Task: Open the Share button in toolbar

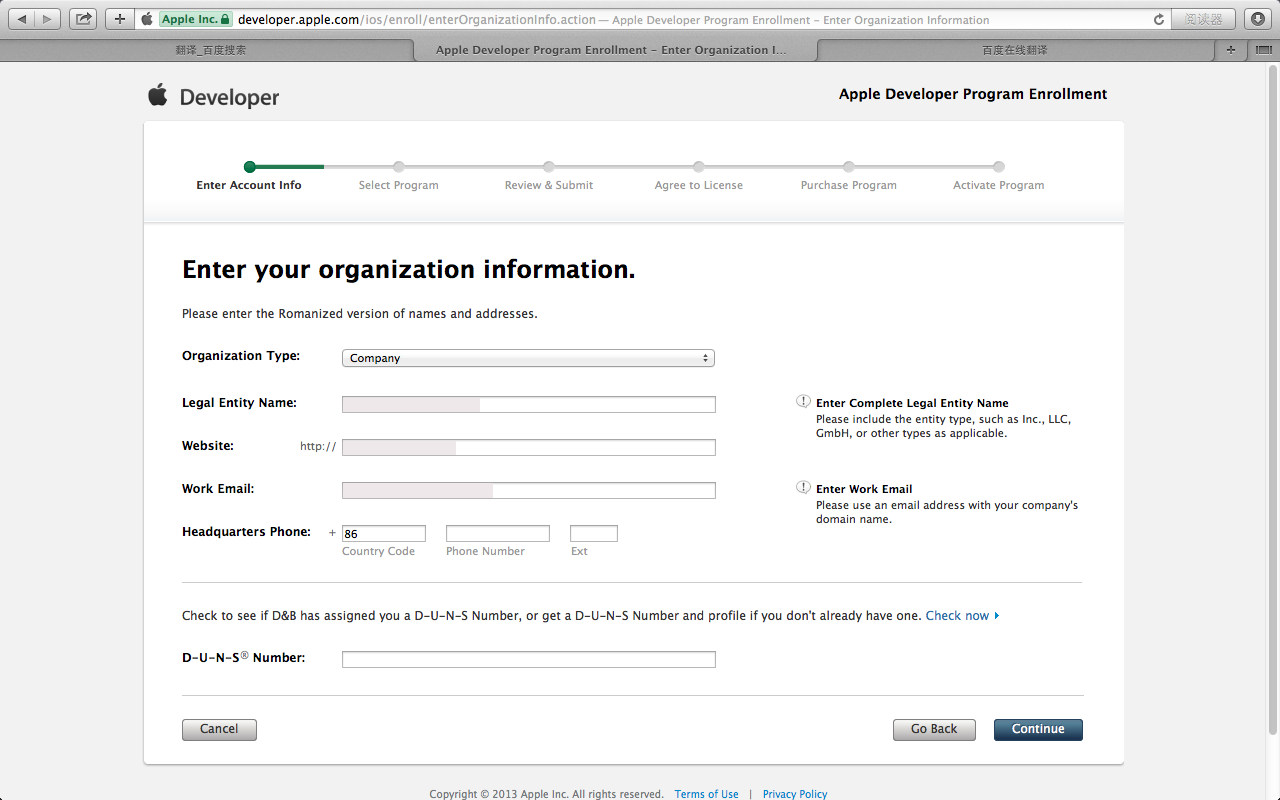Action: (x=83, y=19)
